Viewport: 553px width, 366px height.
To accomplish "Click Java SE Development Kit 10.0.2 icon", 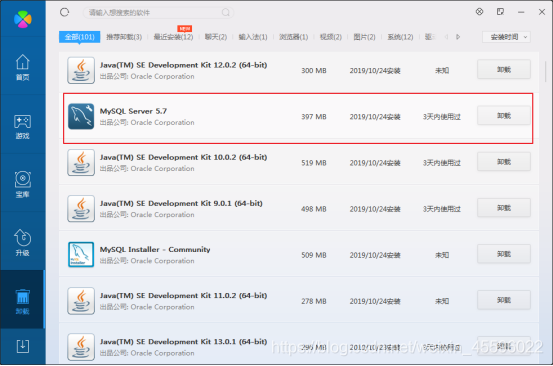I will click(81, 163).
